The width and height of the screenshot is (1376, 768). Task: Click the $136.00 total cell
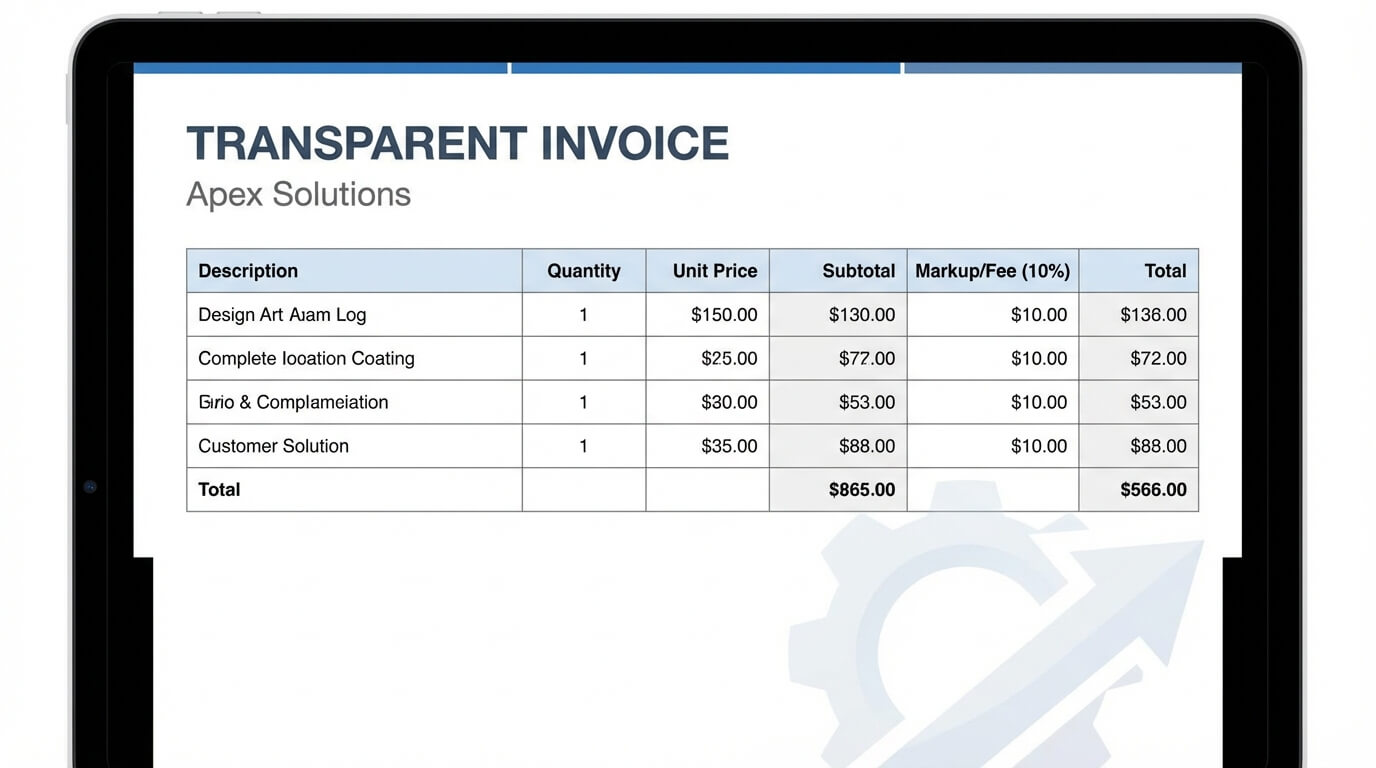[1153, 315]
